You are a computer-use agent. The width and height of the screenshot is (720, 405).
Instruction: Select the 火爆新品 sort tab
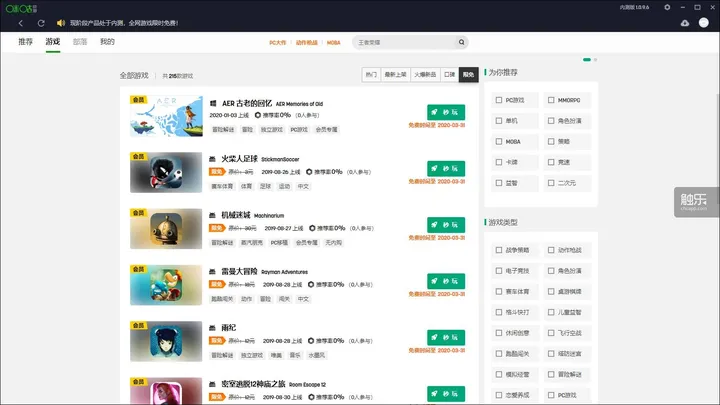(425, 74)
